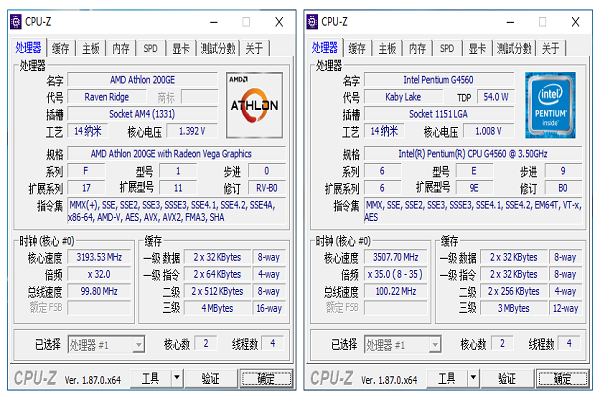Click 2 x 256 KBytes level 2 cache value

tap(514, 291)
